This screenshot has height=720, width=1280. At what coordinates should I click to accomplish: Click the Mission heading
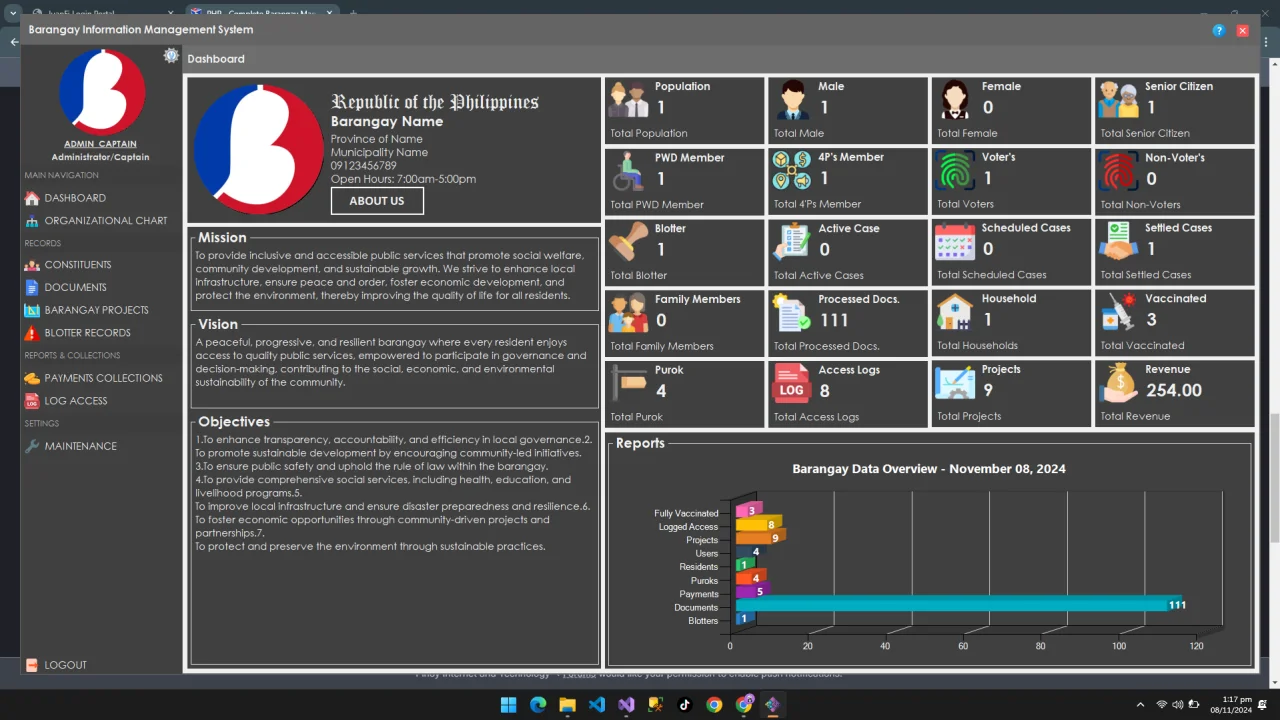[222, 238]
